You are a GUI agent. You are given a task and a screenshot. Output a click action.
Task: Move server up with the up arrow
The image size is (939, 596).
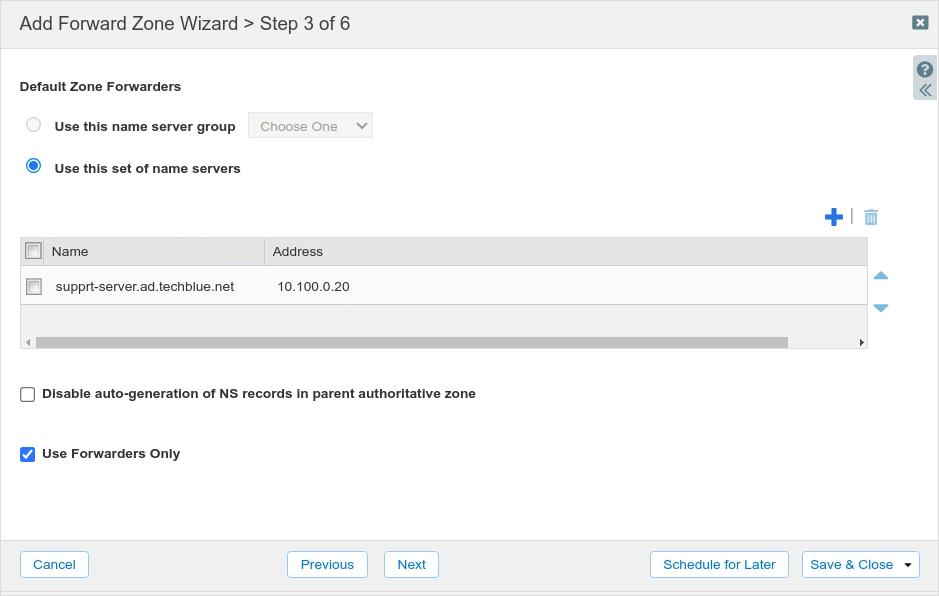click(x=880, y=276)
